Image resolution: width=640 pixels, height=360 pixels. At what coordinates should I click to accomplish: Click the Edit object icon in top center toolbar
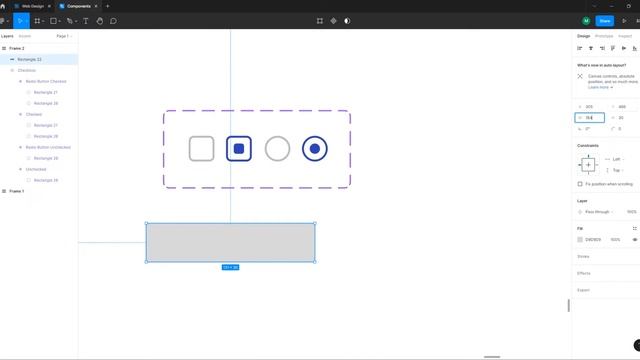[x=320, y=21]
